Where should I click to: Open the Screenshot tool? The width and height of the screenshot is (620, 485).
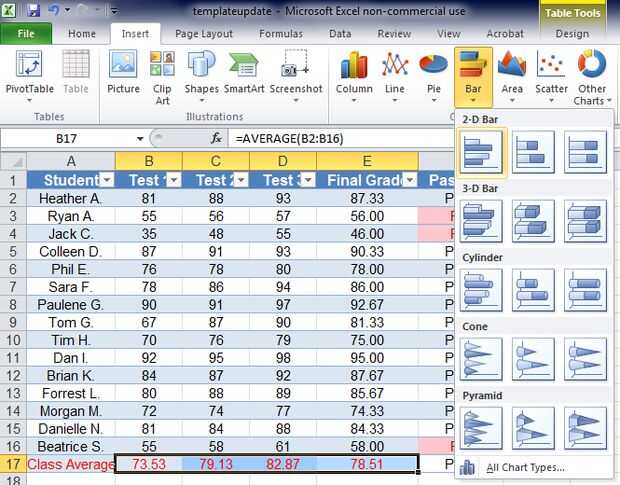click(296, 75)
